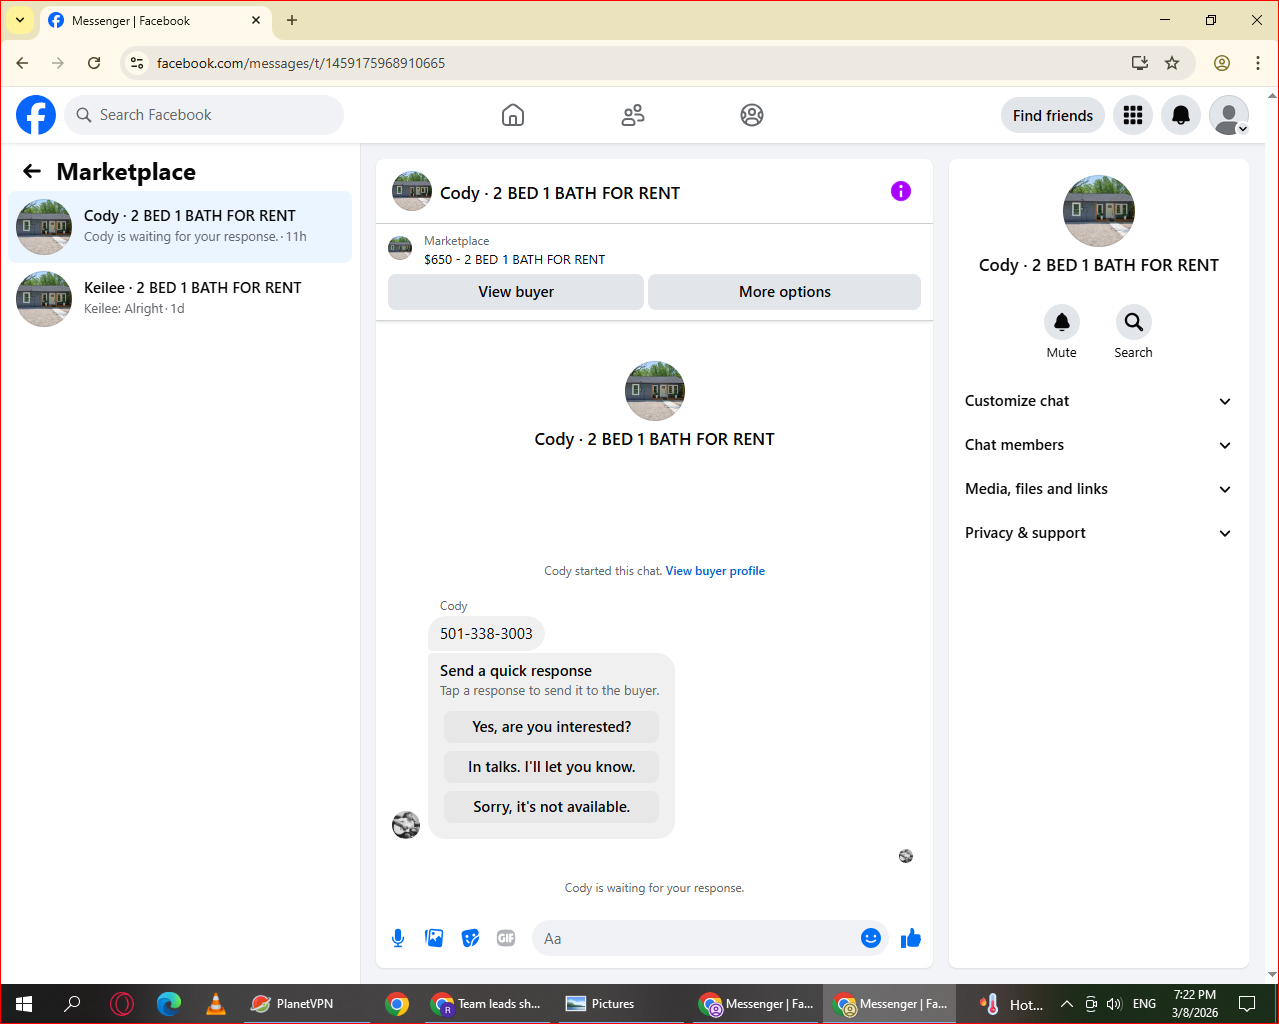The width and height of the screenshot is (1279, 1024).
Task: Open Chrome three-dot menu
Action: [x=1258, y=63]
